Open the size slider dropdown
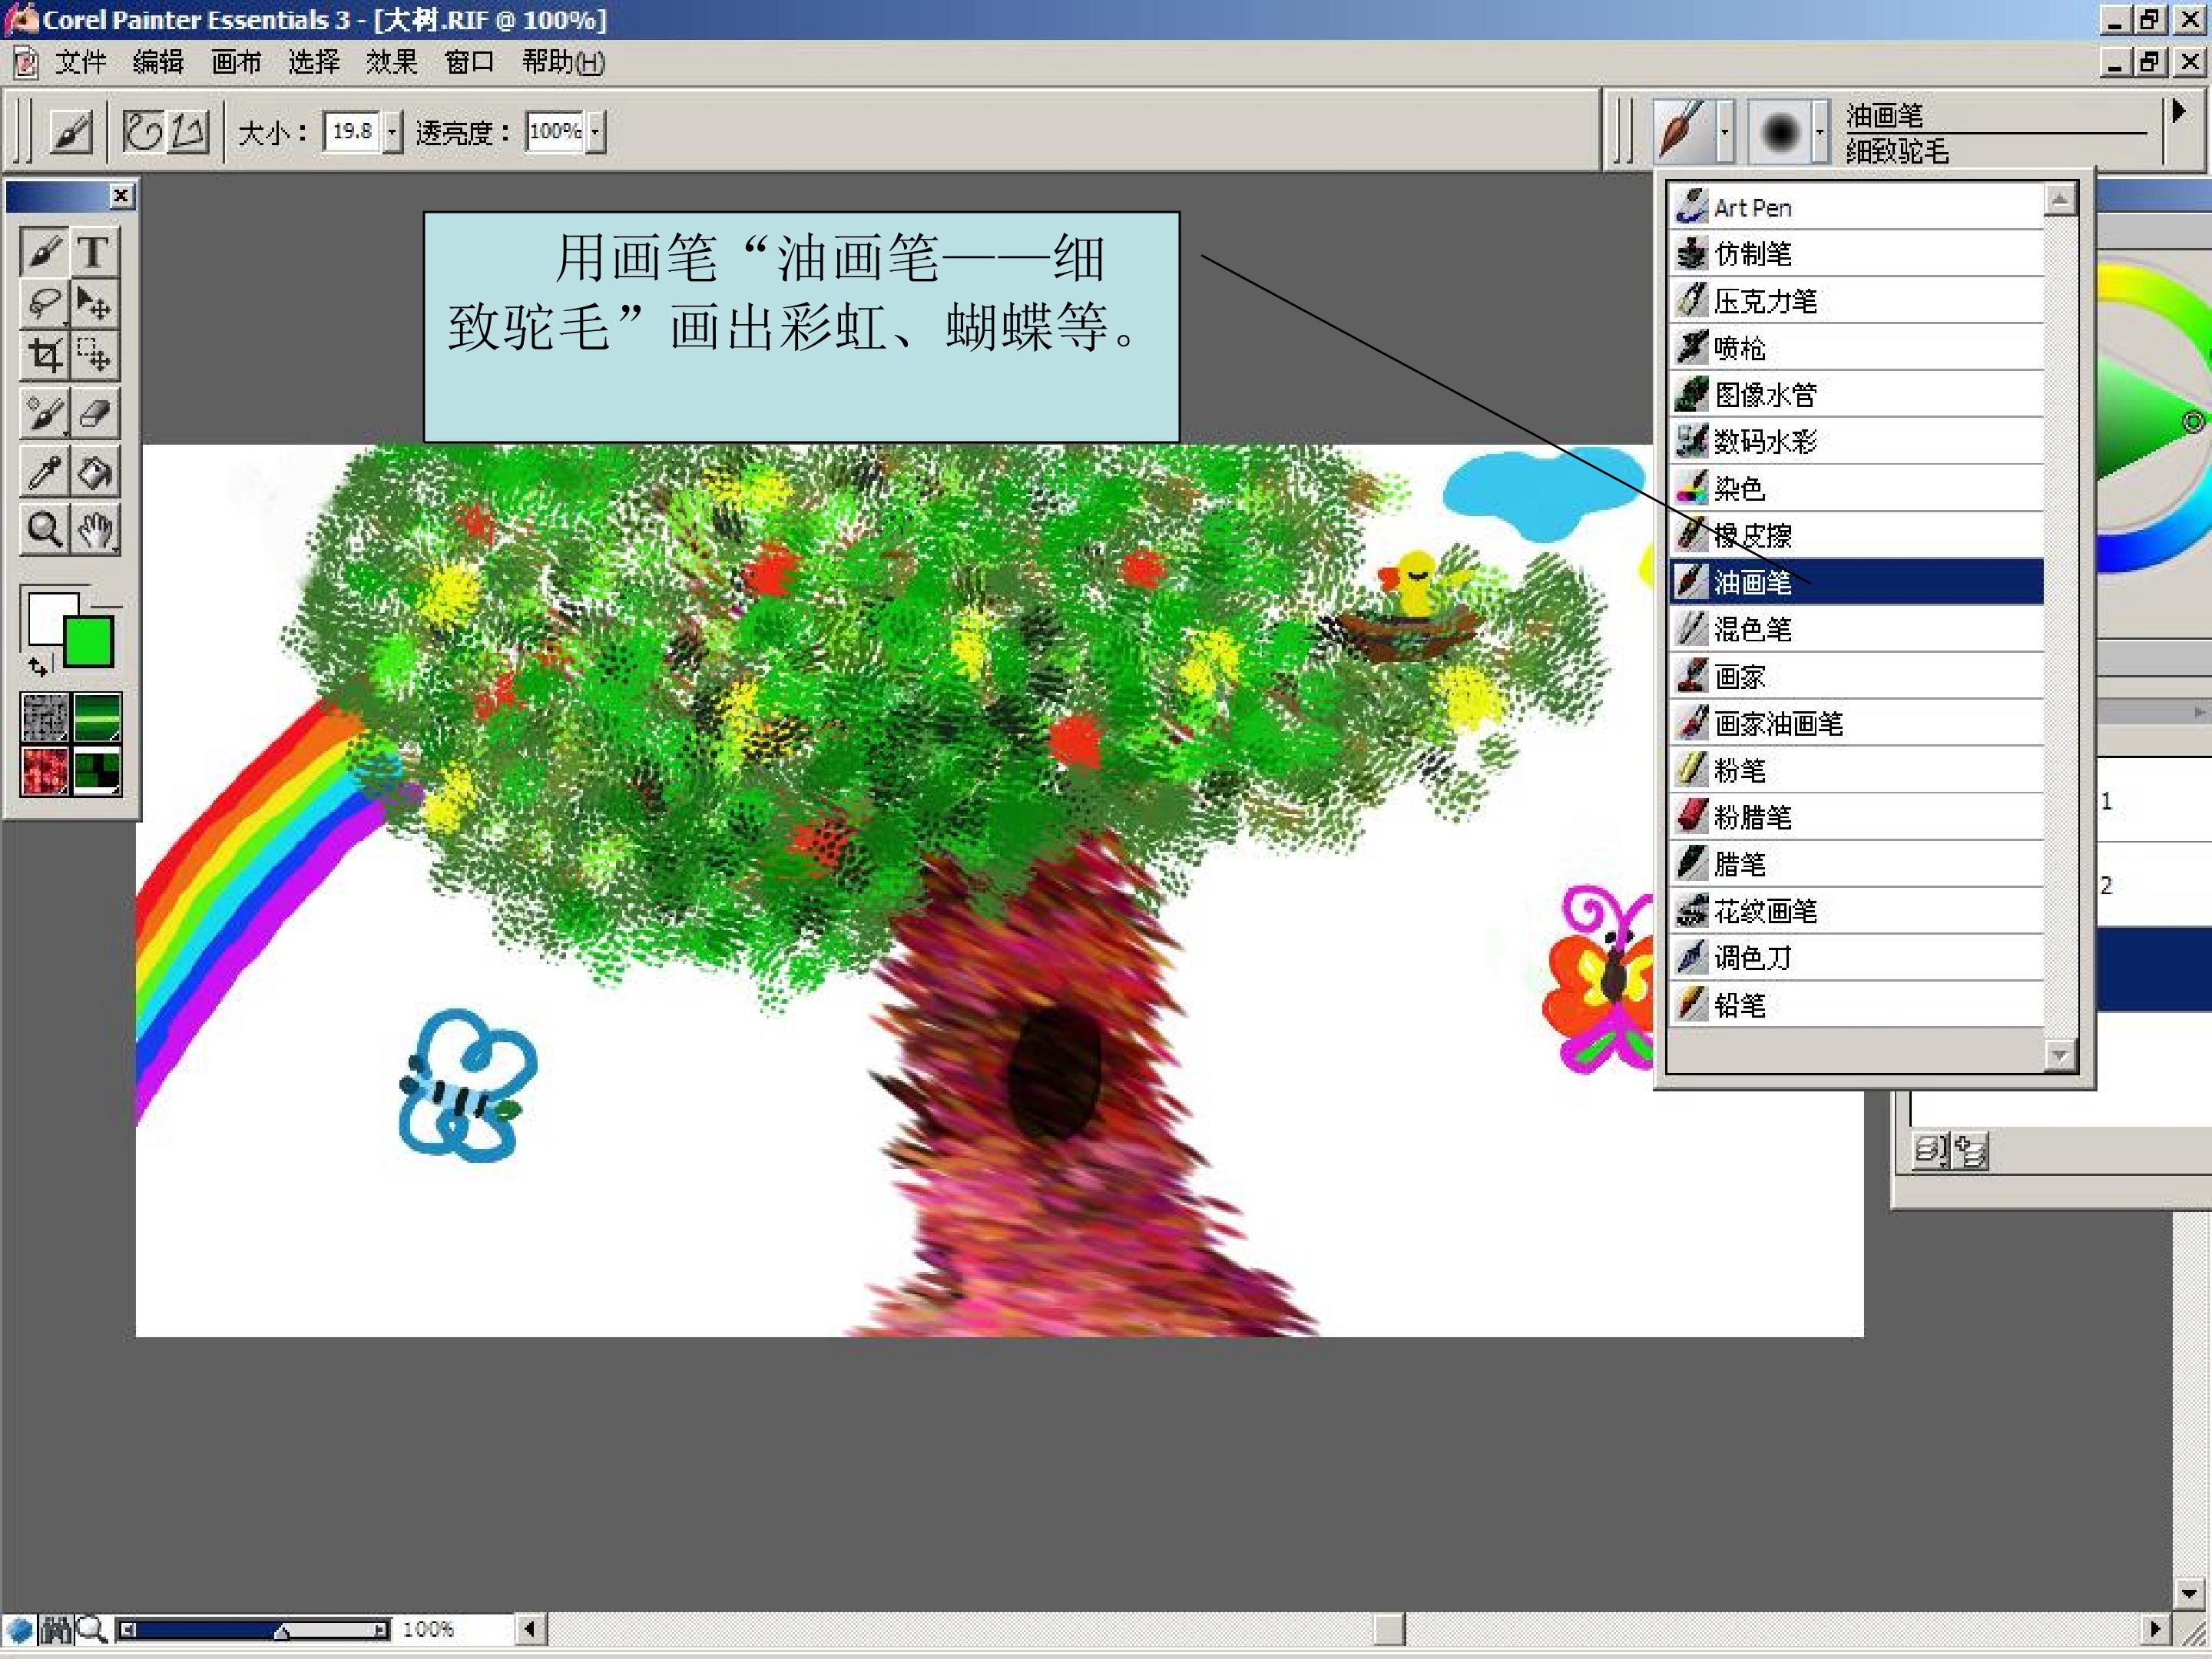The width and height of the screenshot is (2212, 1659). [392, 131]
